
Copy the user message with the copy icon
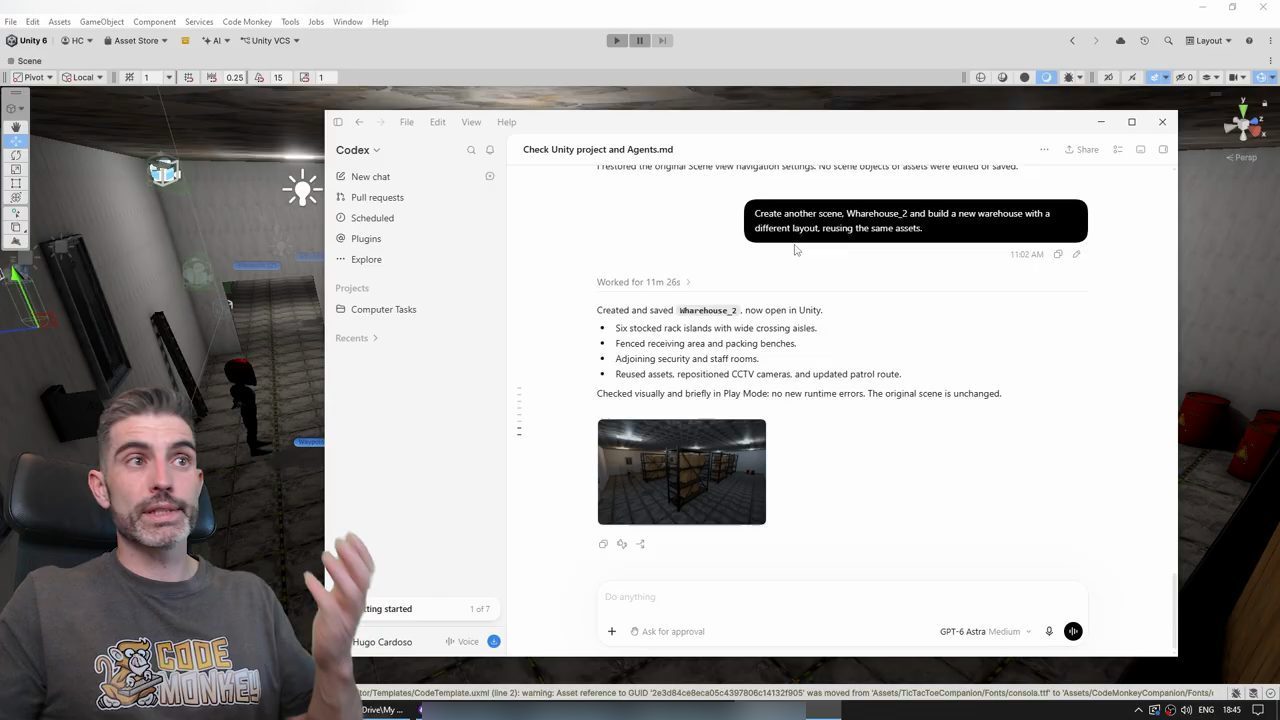[1058, 254]
